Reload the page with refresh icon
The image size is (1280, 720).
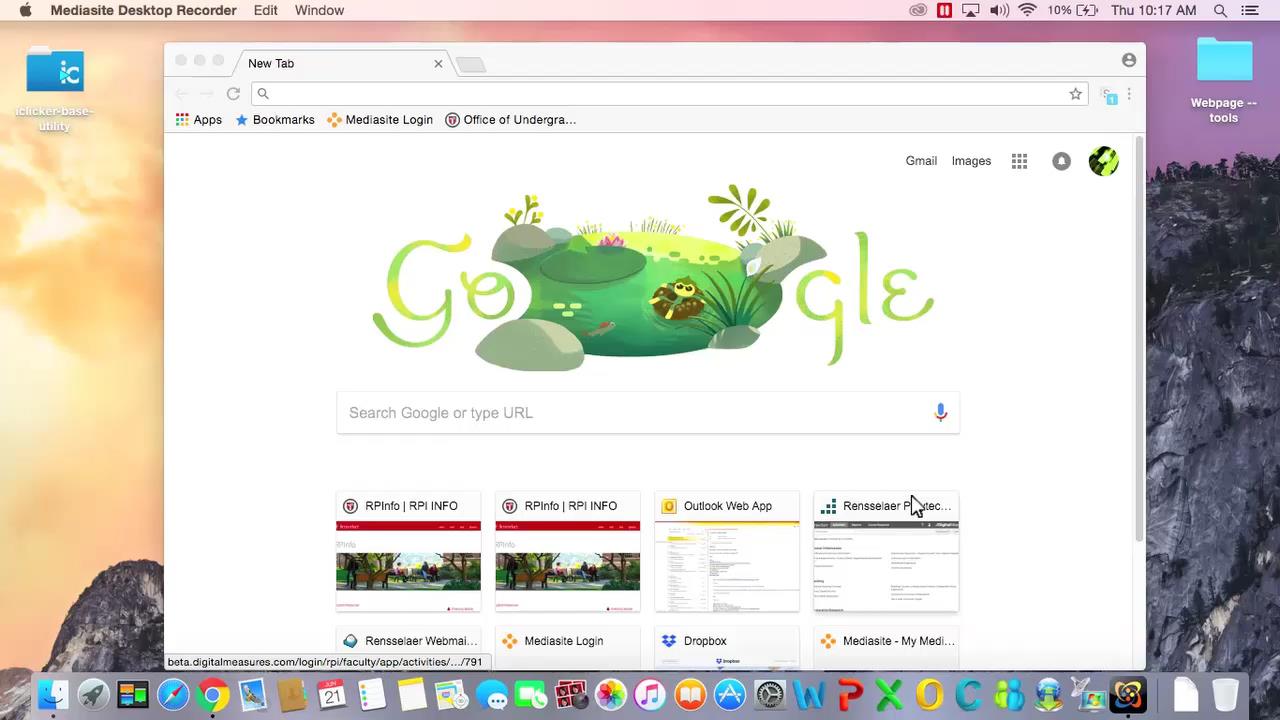tap(233, 94)
